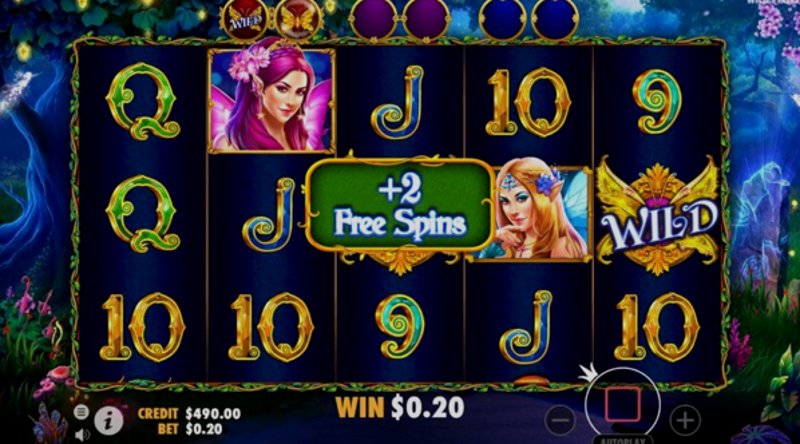Select the blonde fairy symbol
Screen dimensions: 800x444
click(x=533, y=213)
